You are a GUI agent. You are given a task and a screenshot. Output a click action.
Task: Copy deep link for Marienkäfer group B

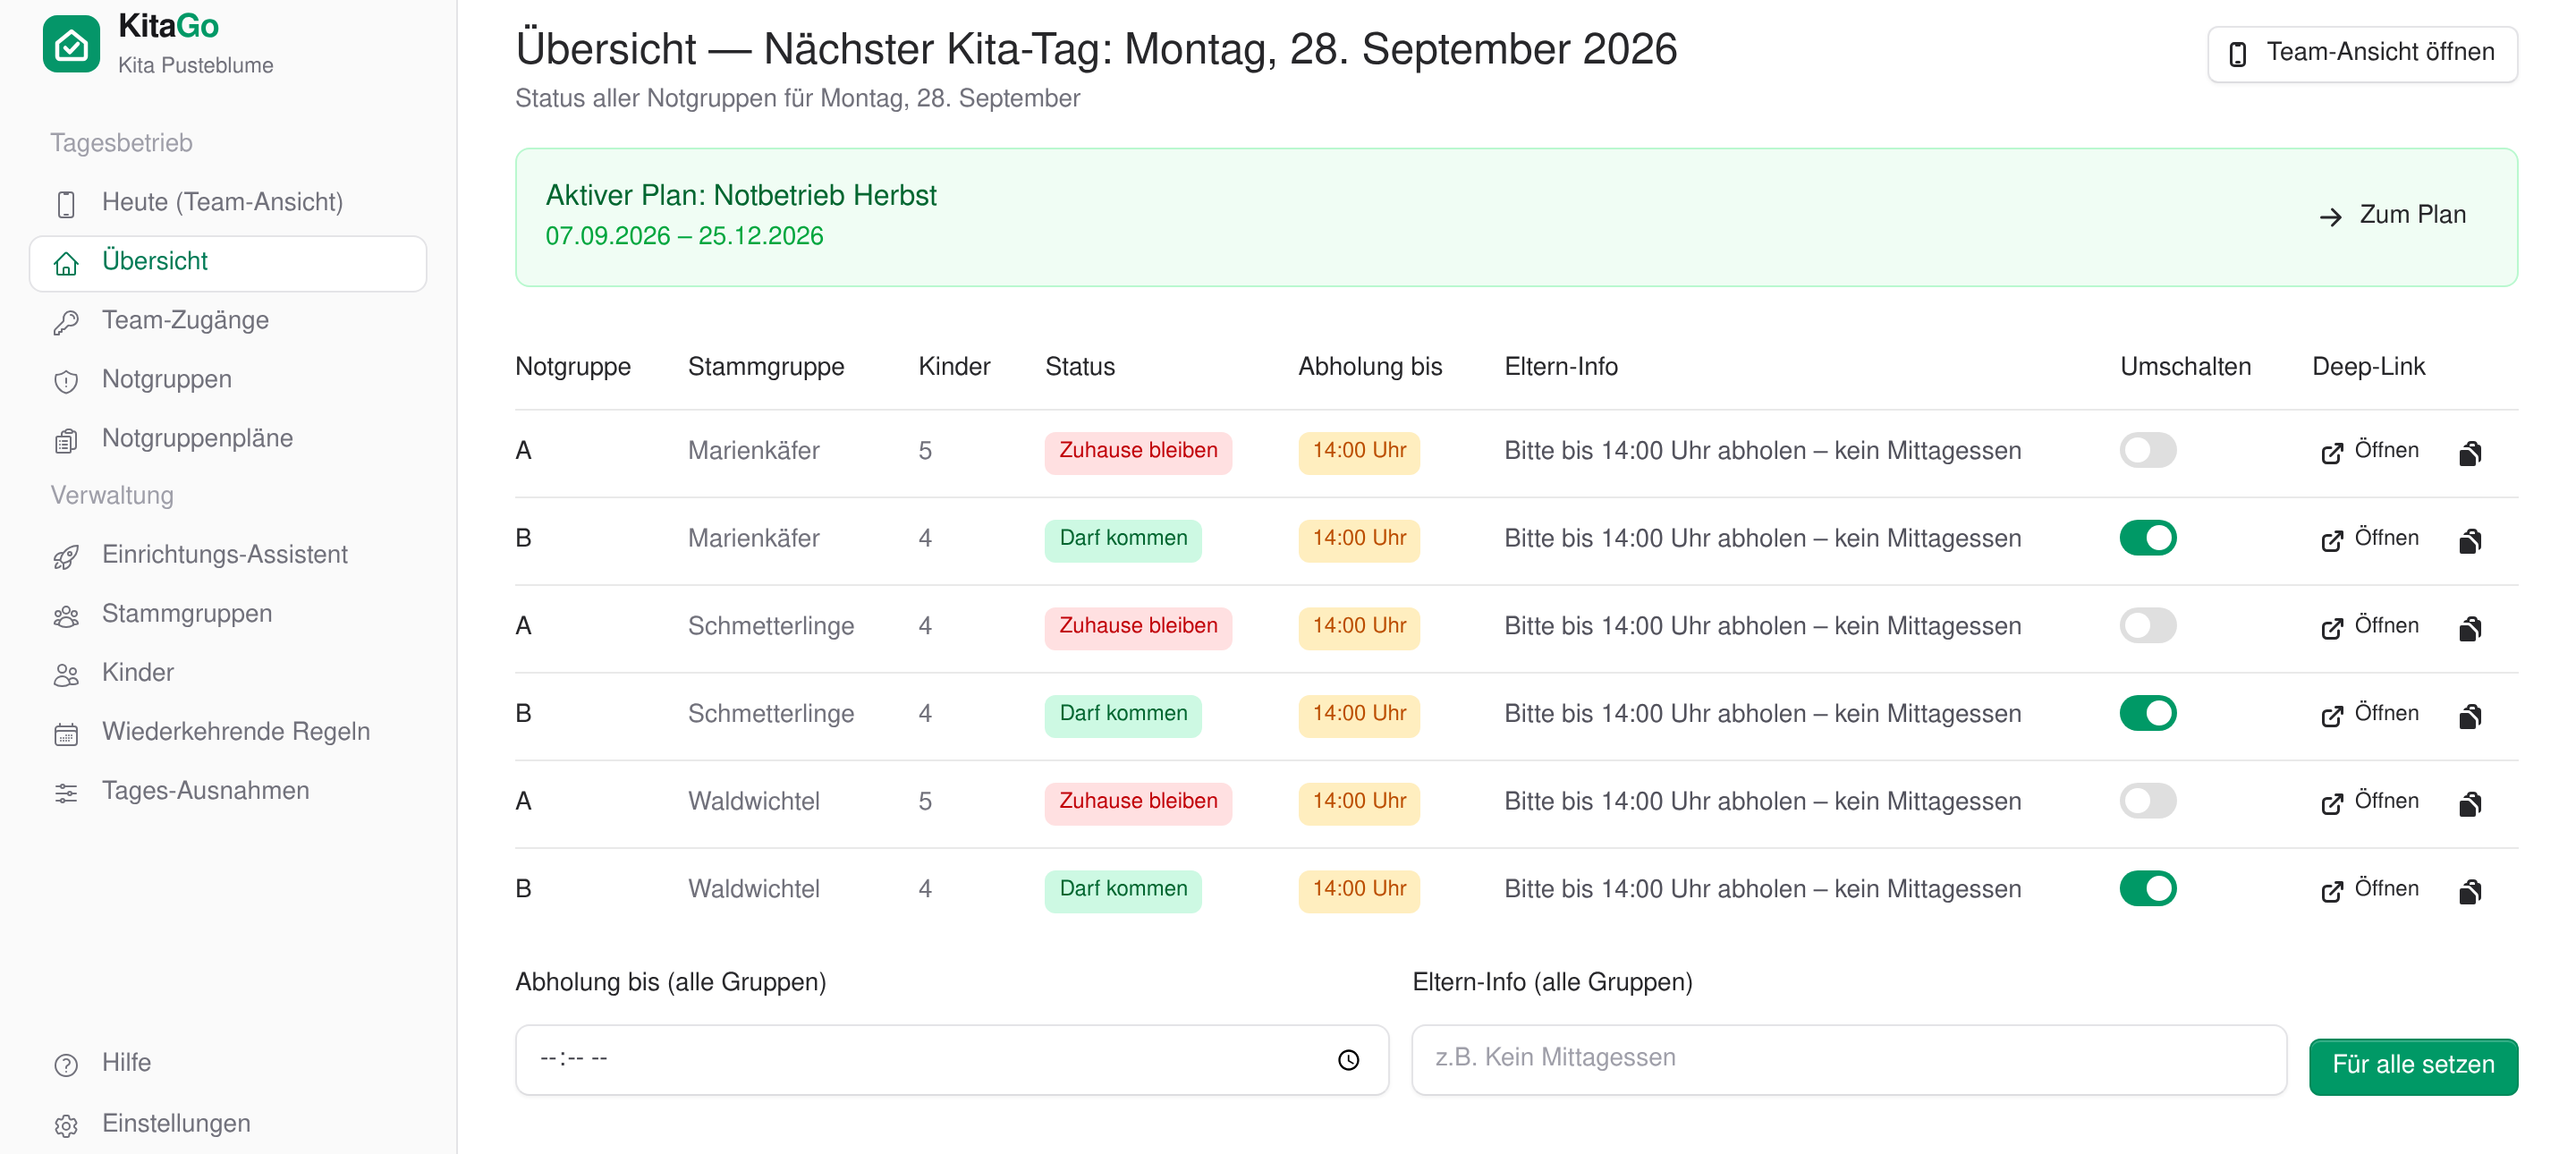pos(2470,541)
